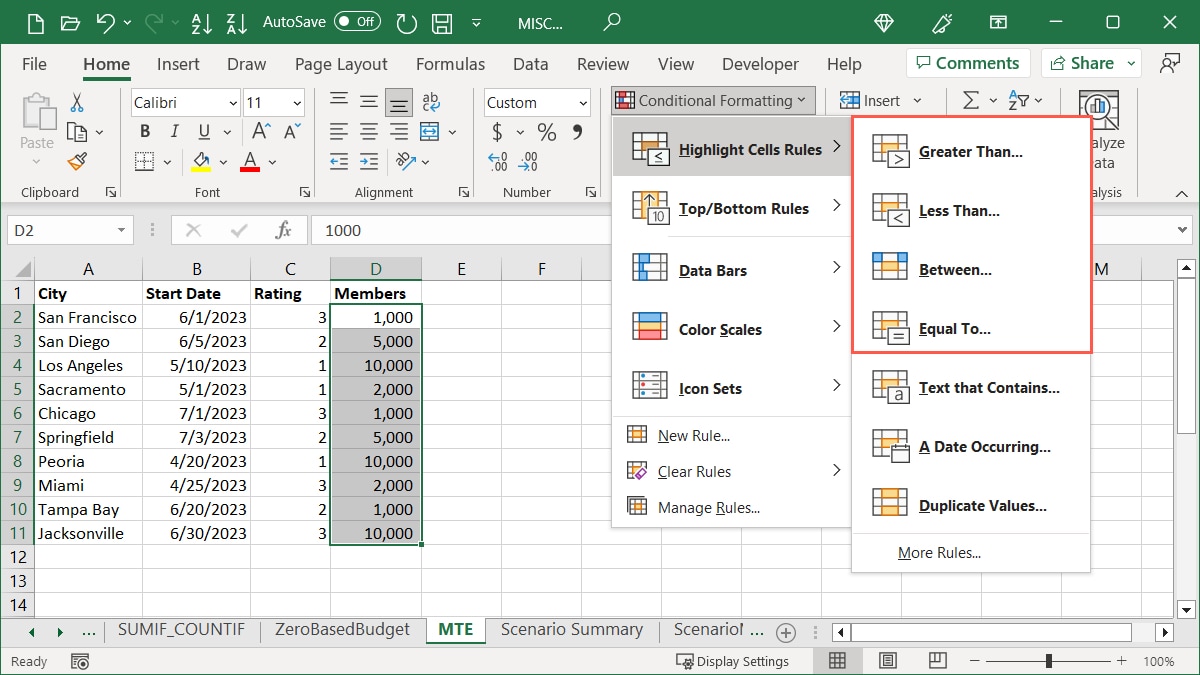
Task: Select the Greater Than rule option
Action: (x=970, y=152)
